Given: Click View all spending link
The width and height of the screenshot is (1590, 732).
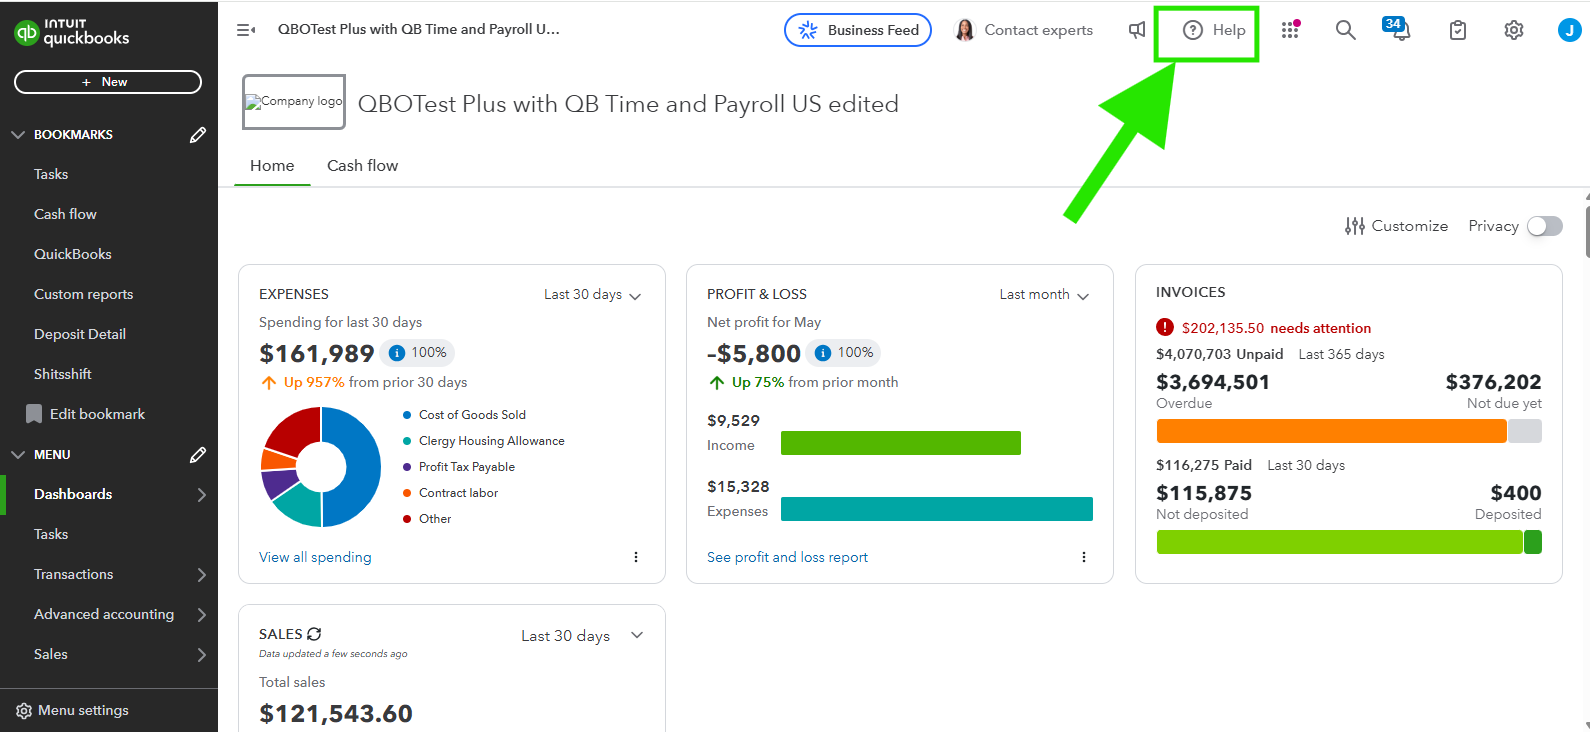Looking at the screenshot, I should pos(315,557).
